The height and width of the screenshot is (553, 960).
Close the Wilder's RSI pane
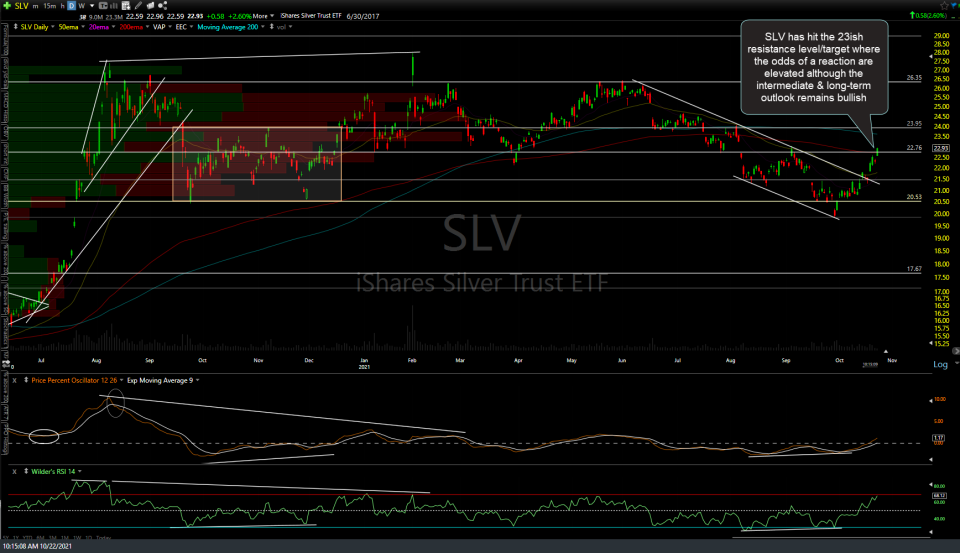15,472
